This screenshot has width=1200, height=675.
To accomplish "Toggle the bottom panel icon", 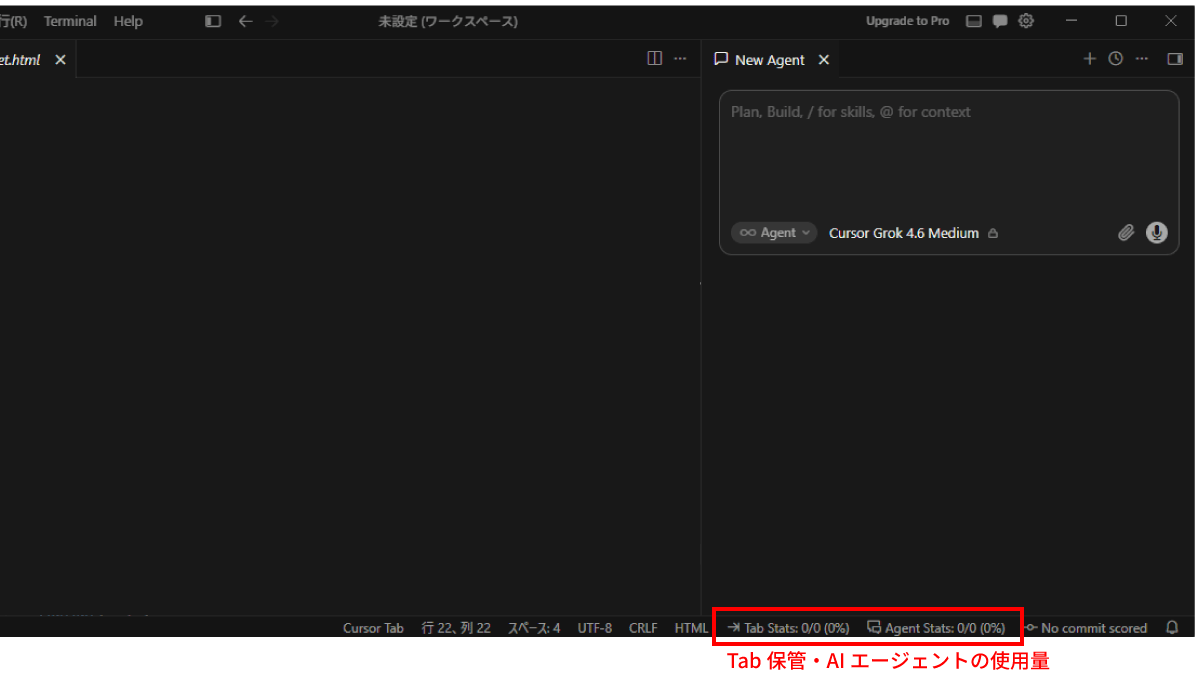I will (x=974, y=21).
